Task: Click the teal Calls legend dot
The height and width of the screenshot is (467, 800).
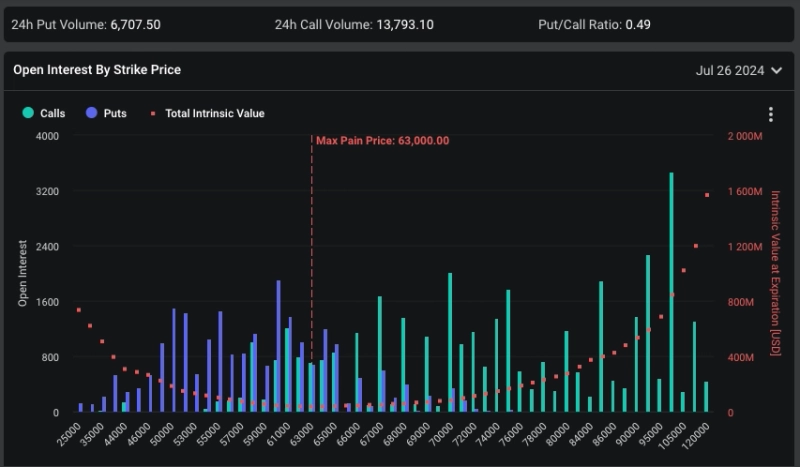Action: click(28, 113)
